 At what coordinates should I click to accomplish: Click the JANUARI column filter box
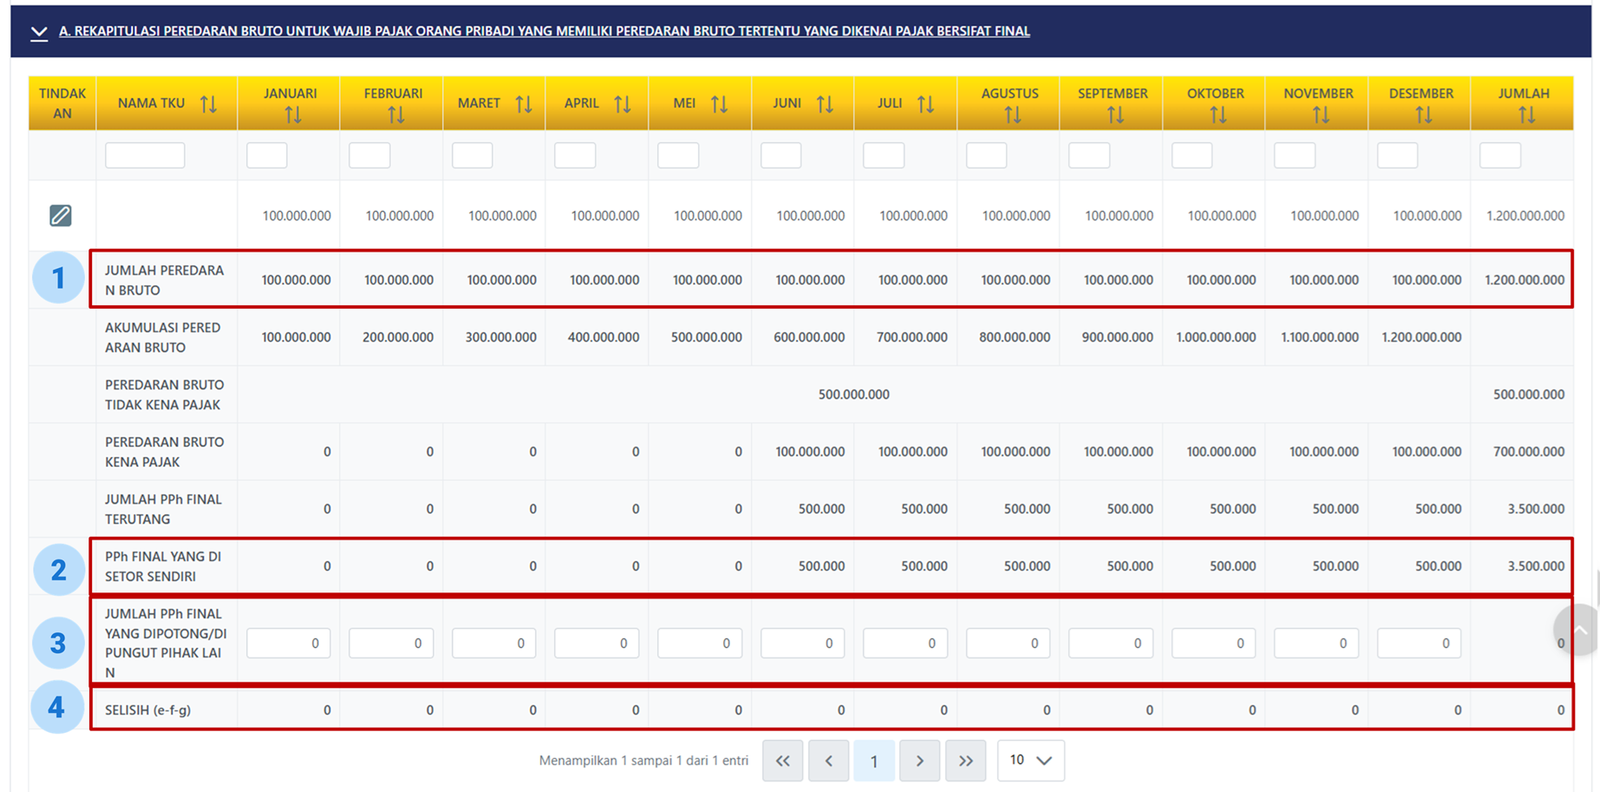coord(267,155)
